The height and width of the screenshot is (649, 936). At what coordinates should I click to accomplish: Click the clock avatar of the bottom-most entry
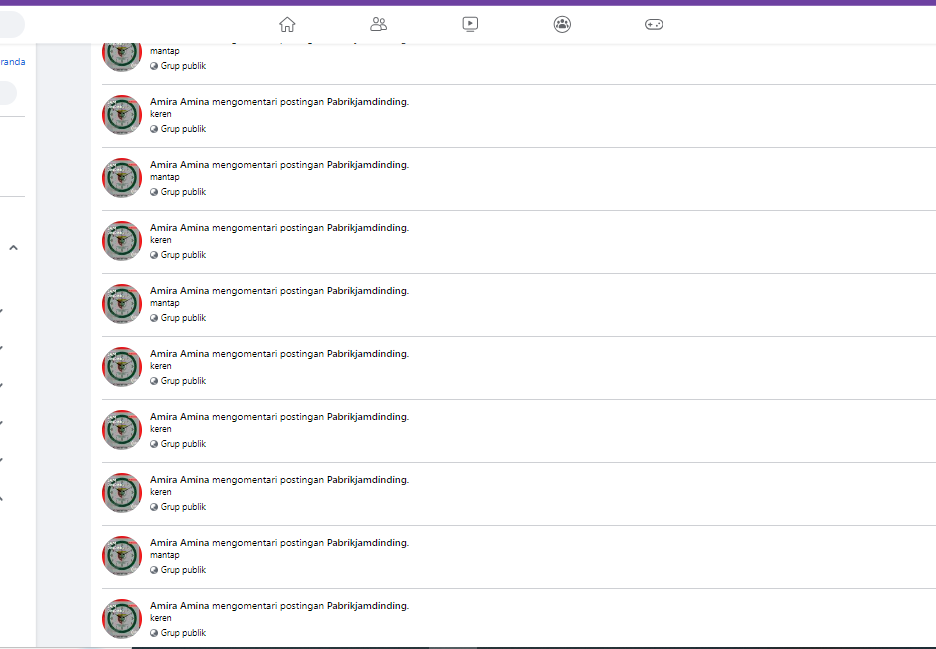122,618
